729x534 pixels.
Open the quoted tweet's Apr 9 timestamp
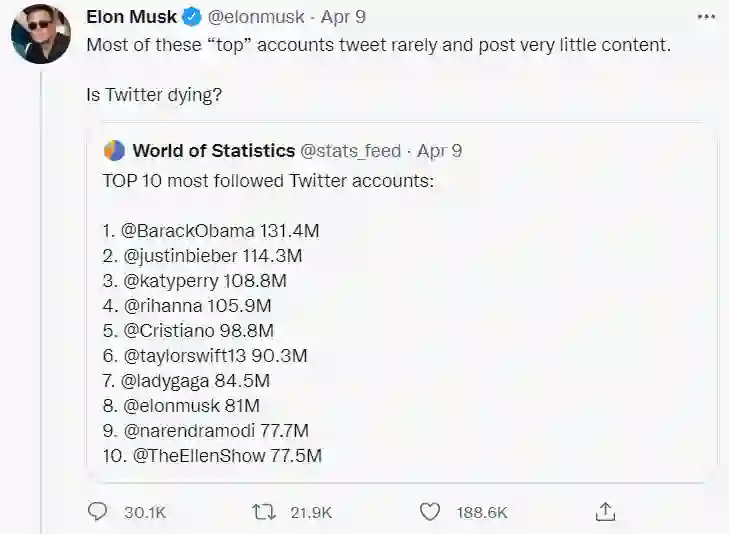pyautogui.click(x=439, y=151)
